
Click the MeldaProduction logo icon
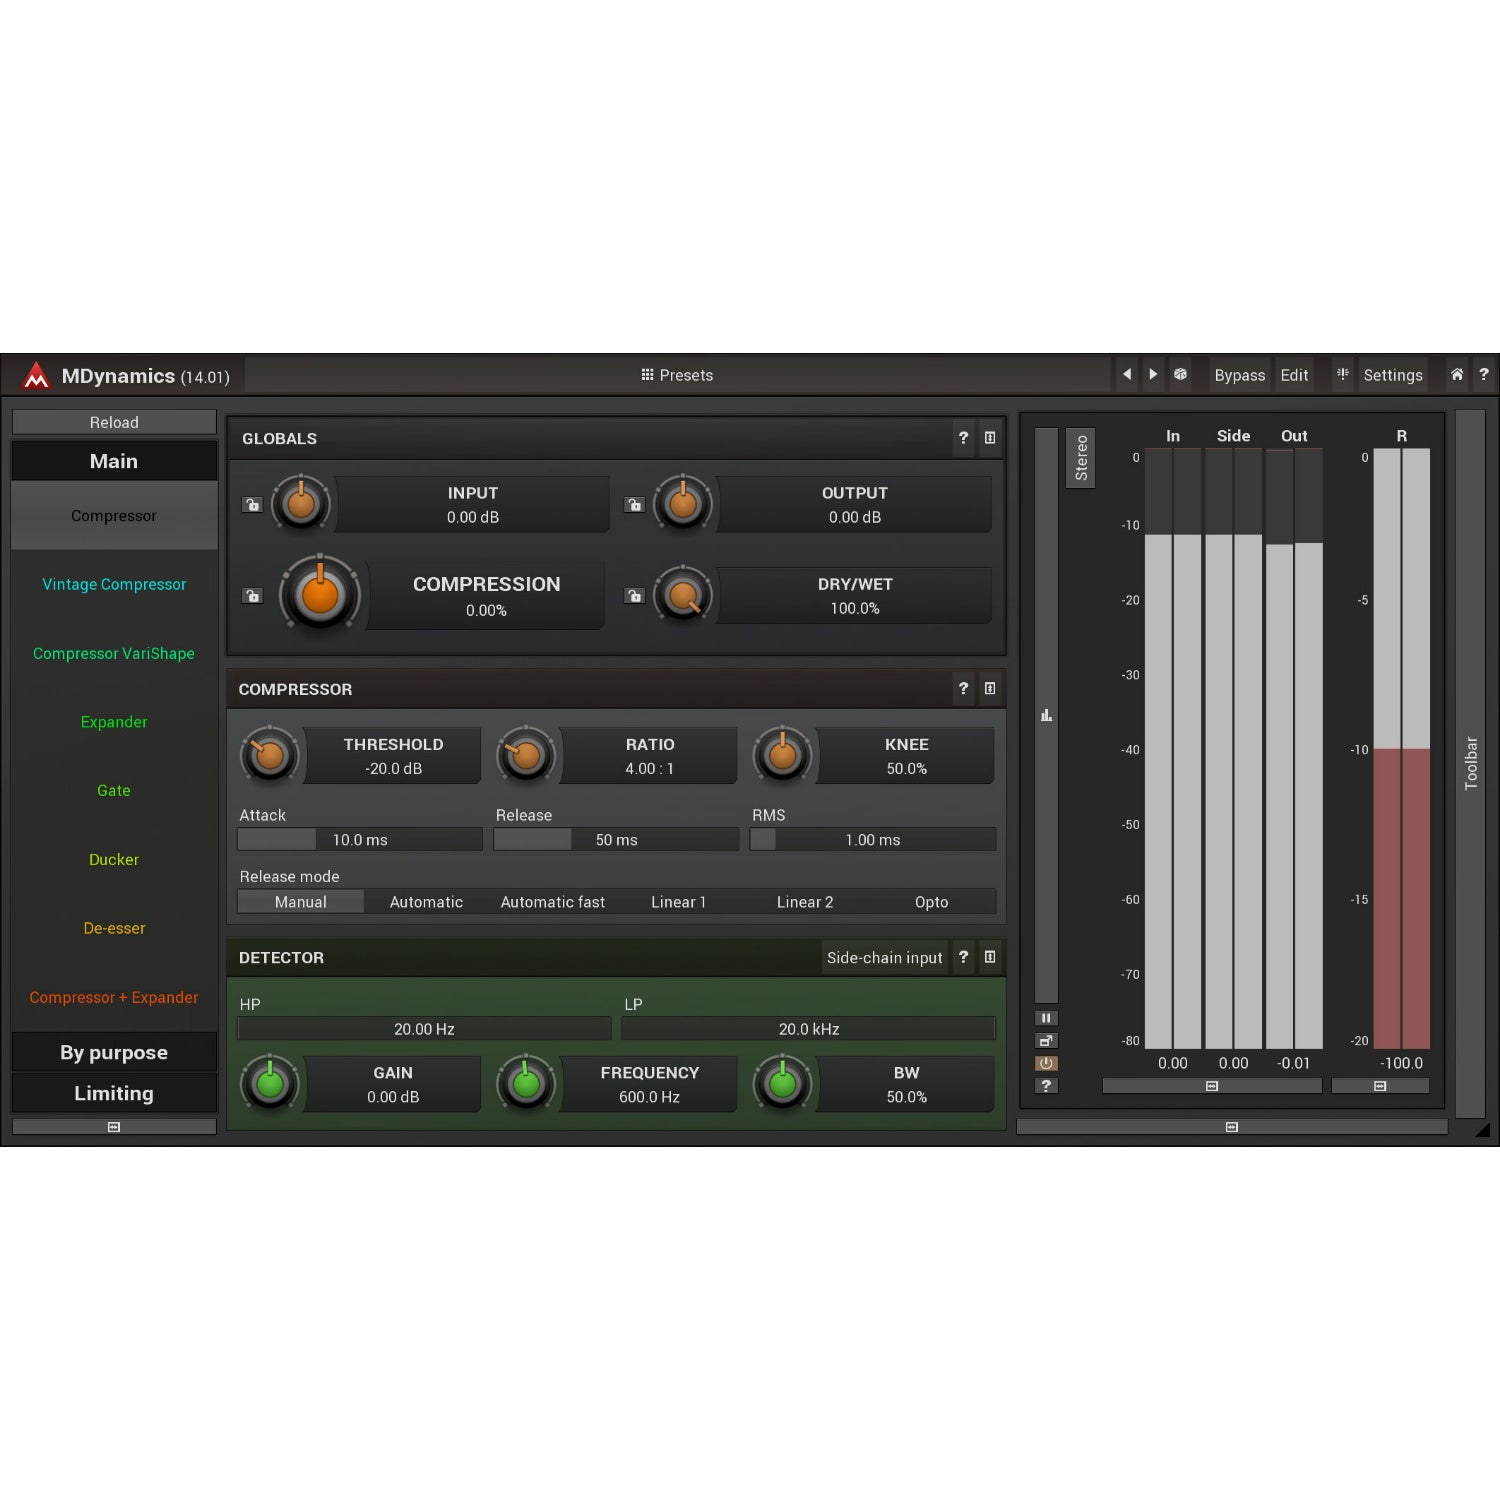(36, 375)
